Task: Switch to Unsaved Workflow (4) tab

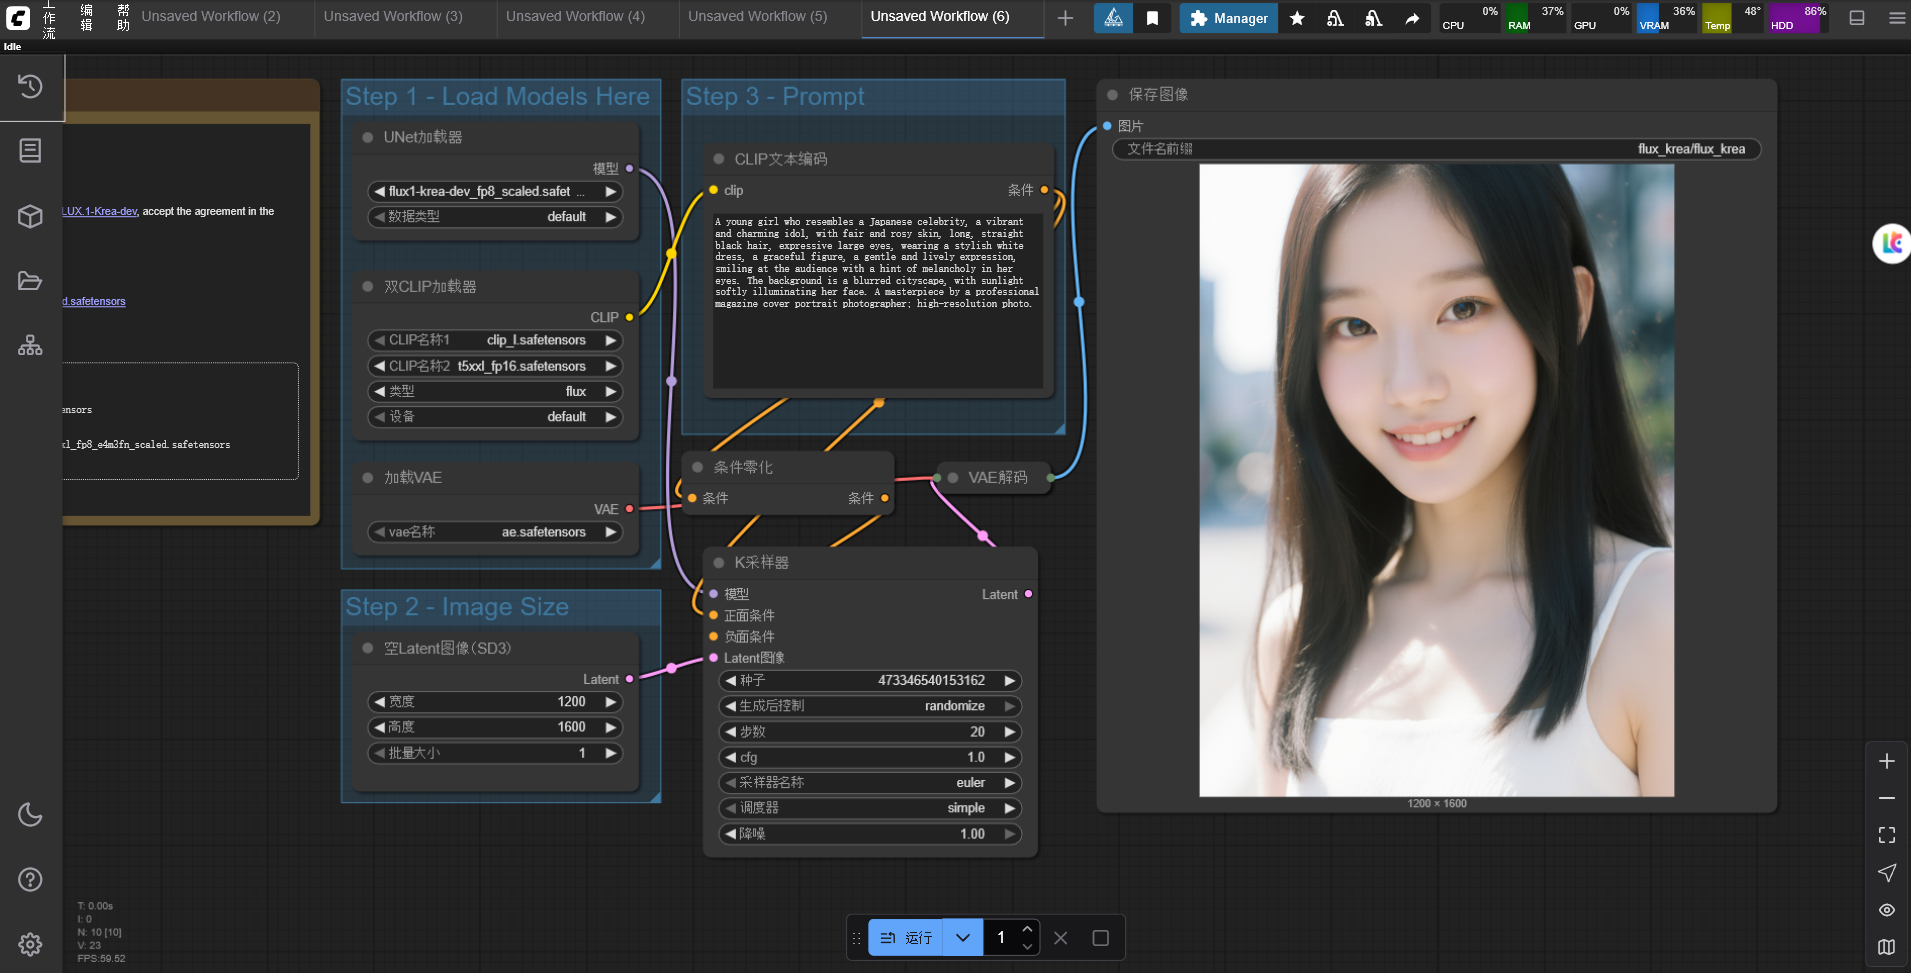Action: (575, 16)
